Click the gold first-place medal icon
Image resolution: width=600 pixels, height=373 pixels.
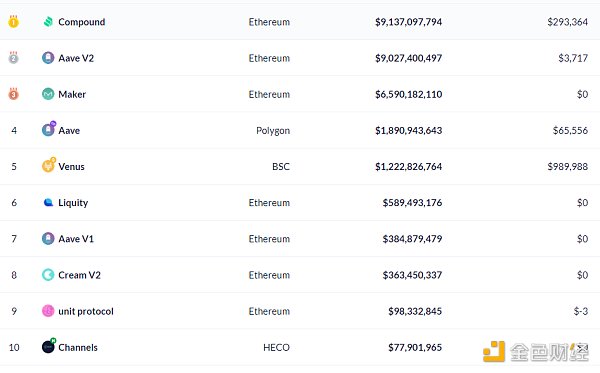pos(13,21)
